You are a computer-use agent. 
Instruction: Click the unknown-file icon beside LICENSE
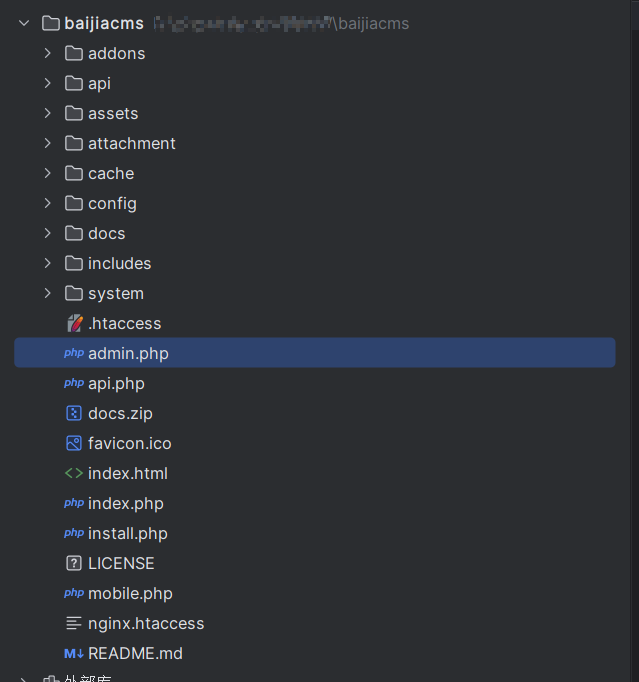pyautogui.click(x=74, y=563)
